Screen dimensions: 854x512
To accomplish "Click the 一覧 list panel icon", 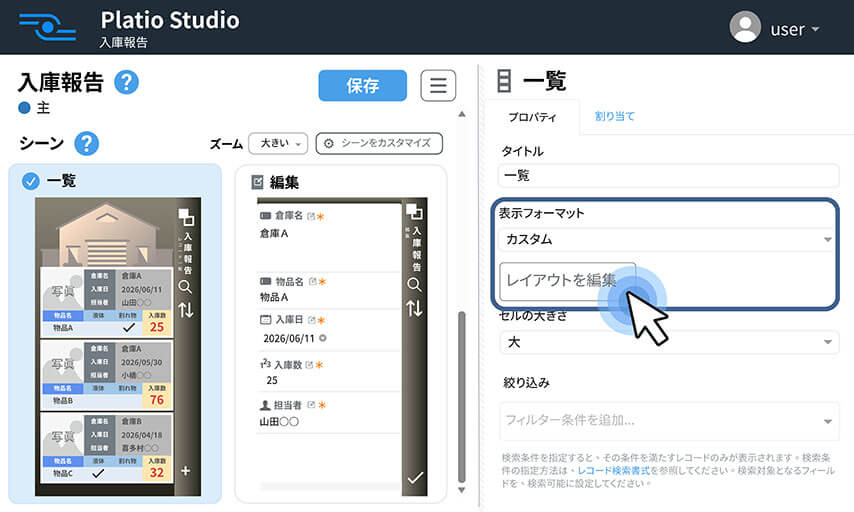I will point(504,81).
